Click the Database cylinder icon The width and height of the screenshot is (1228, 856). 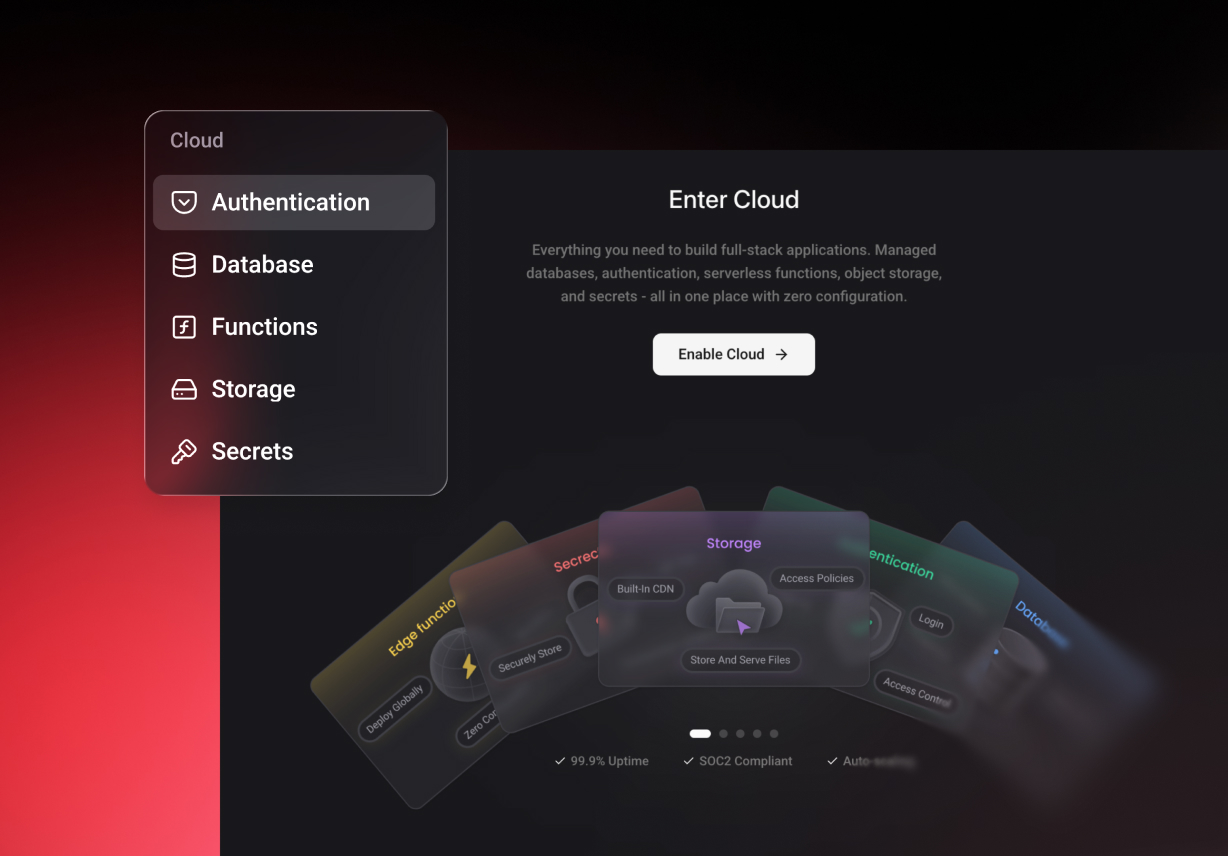pyautogui.click(x=184, y=265)
